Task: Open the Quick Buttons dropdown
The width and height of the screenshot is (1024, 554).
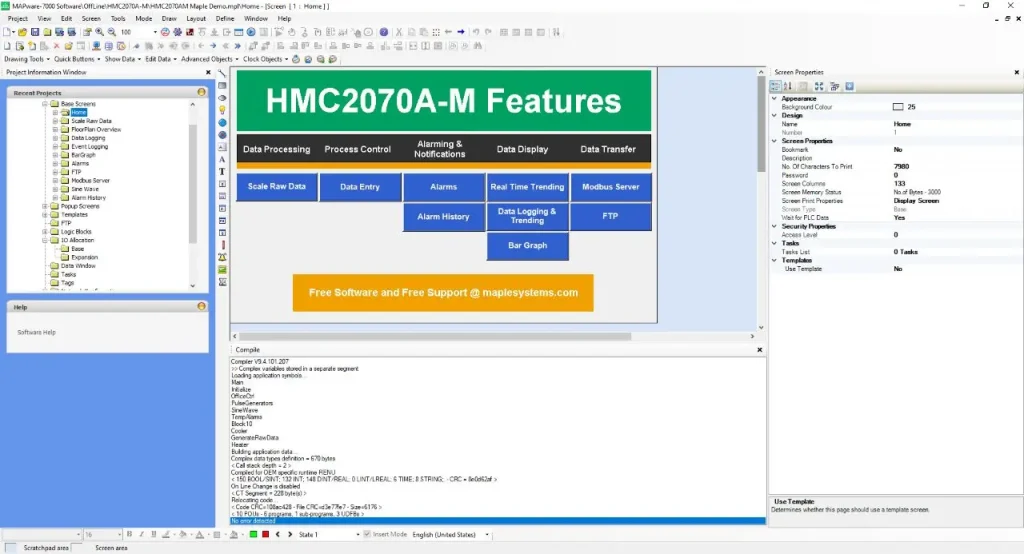Action: click(77, 59)
